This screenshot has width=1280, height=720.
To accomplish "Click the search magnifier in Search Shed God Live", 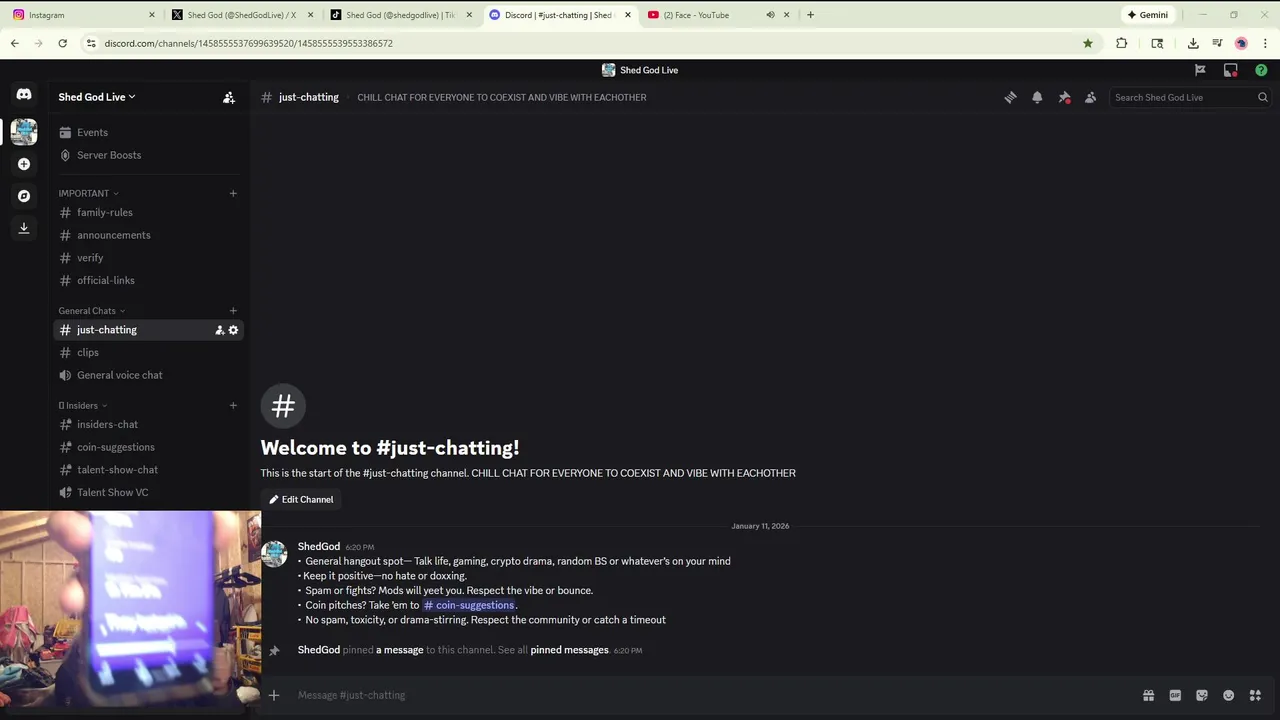I will (x=1263, y=97).
